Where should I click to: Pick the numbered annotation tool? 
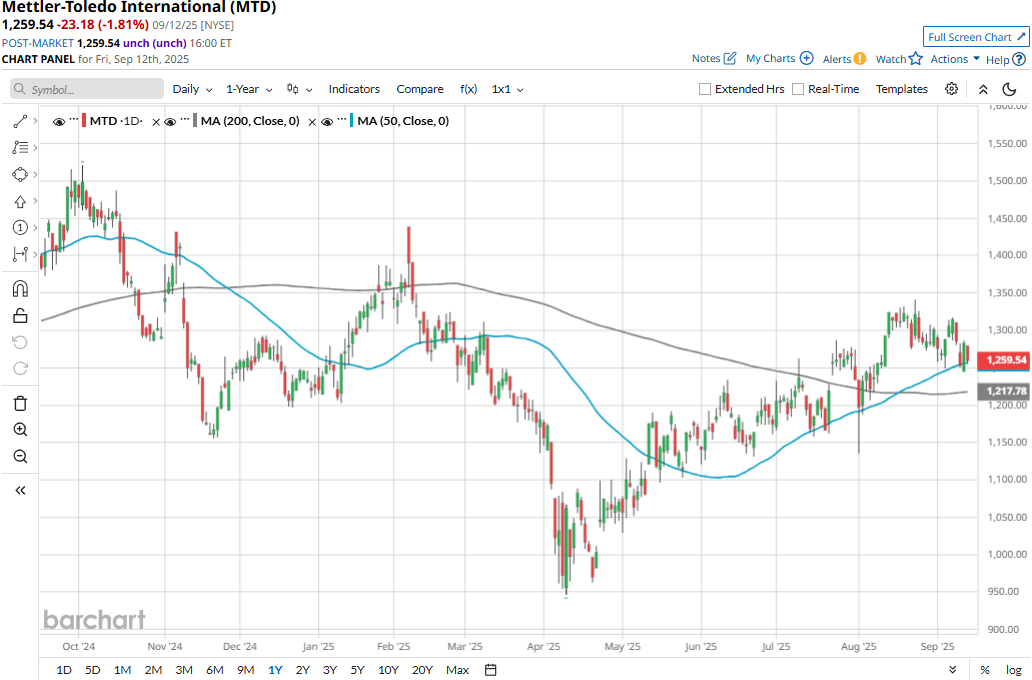tap(20, 228)
